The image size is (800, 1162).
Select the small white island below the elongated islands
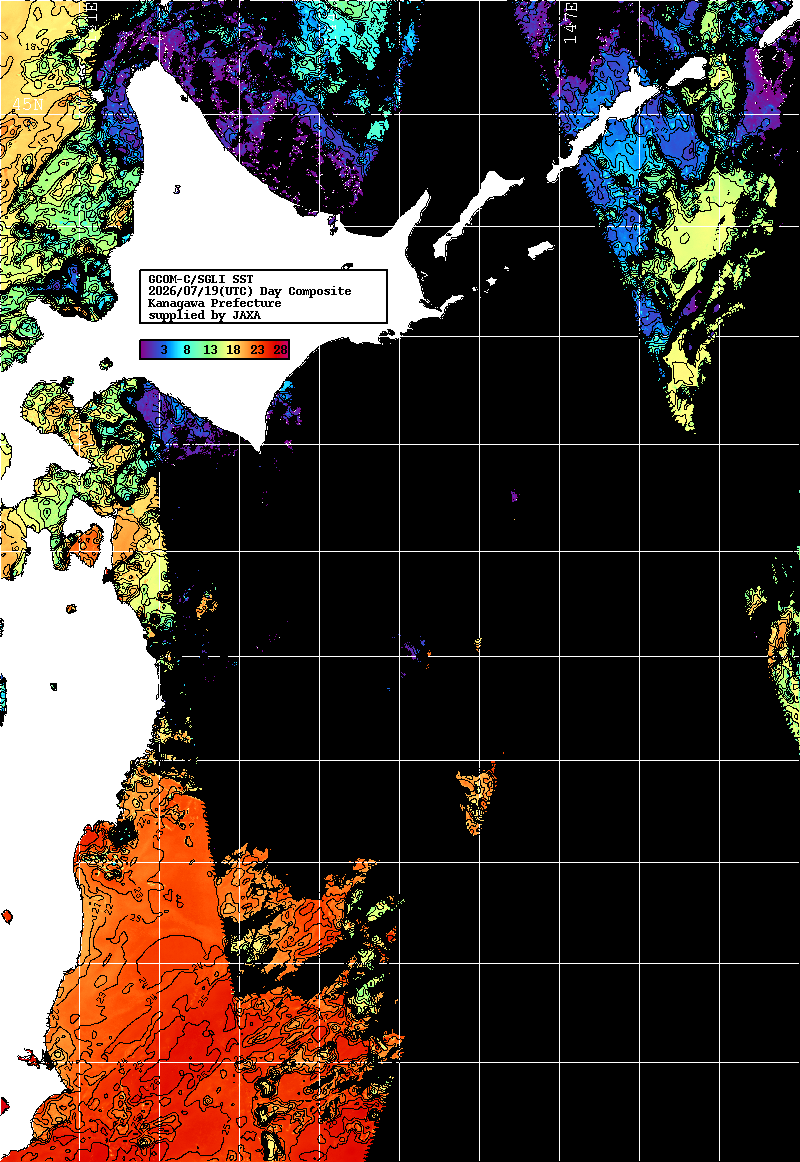click(541, 249)
